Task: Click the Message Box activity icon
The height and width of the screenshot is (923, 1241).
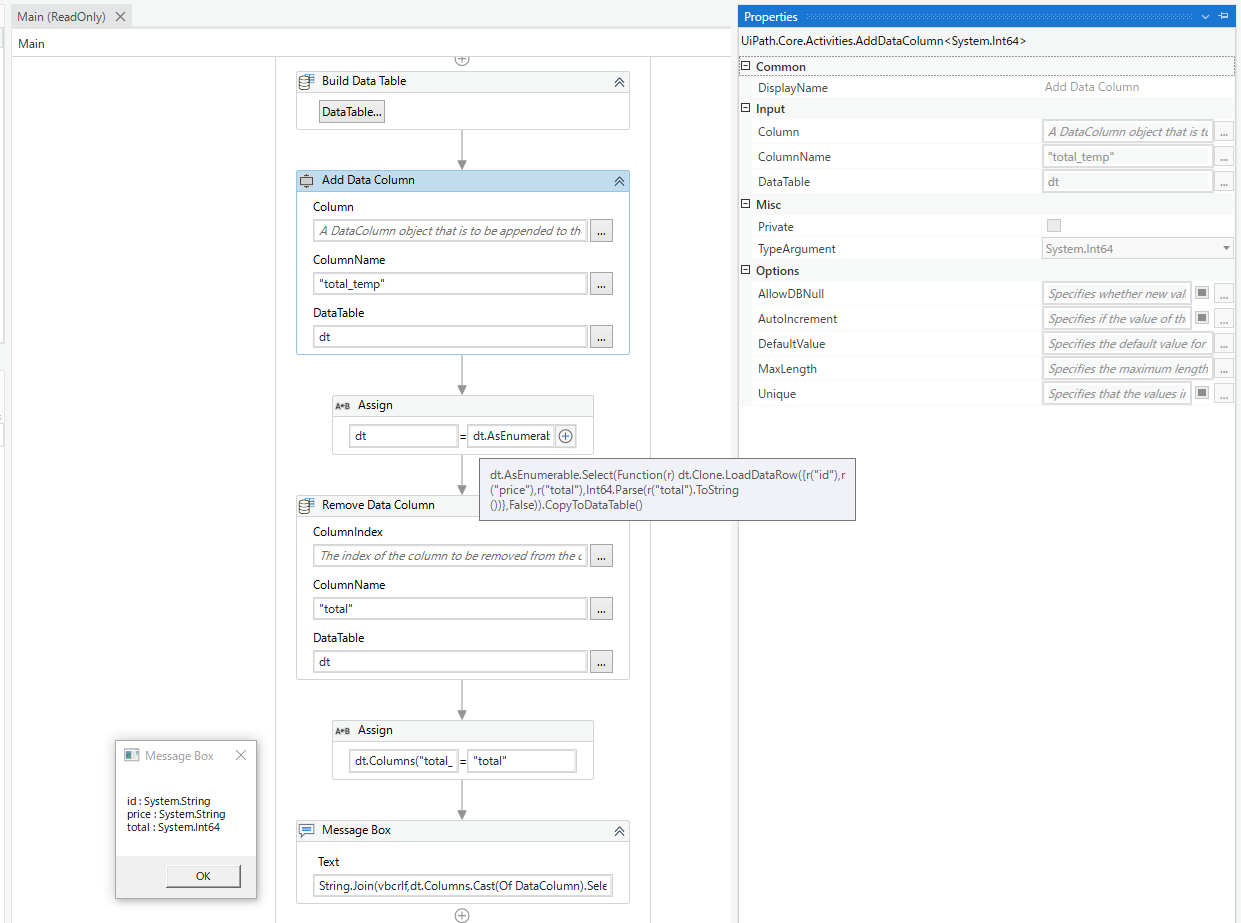Action: coord(307,831)
